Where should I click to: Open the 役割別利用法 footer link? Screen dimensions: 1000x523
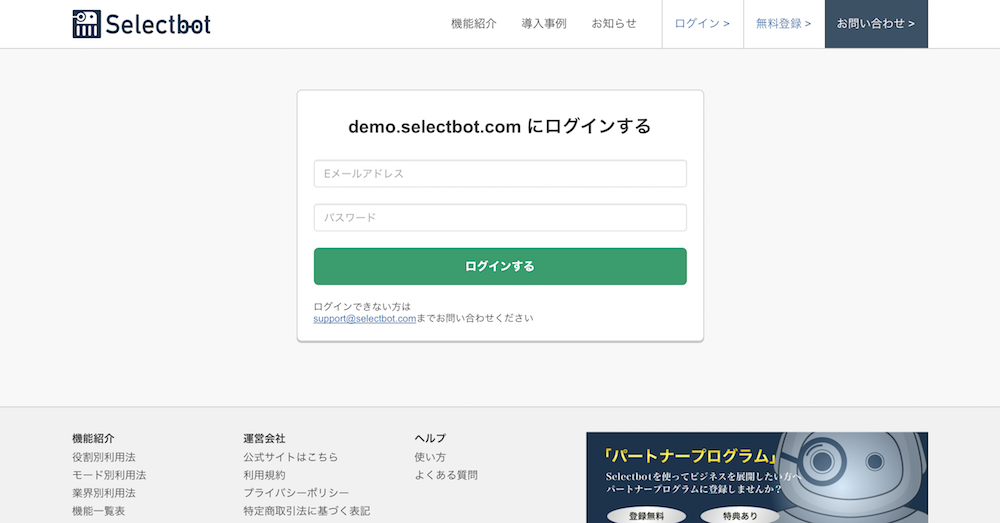[x=103, y=457]
